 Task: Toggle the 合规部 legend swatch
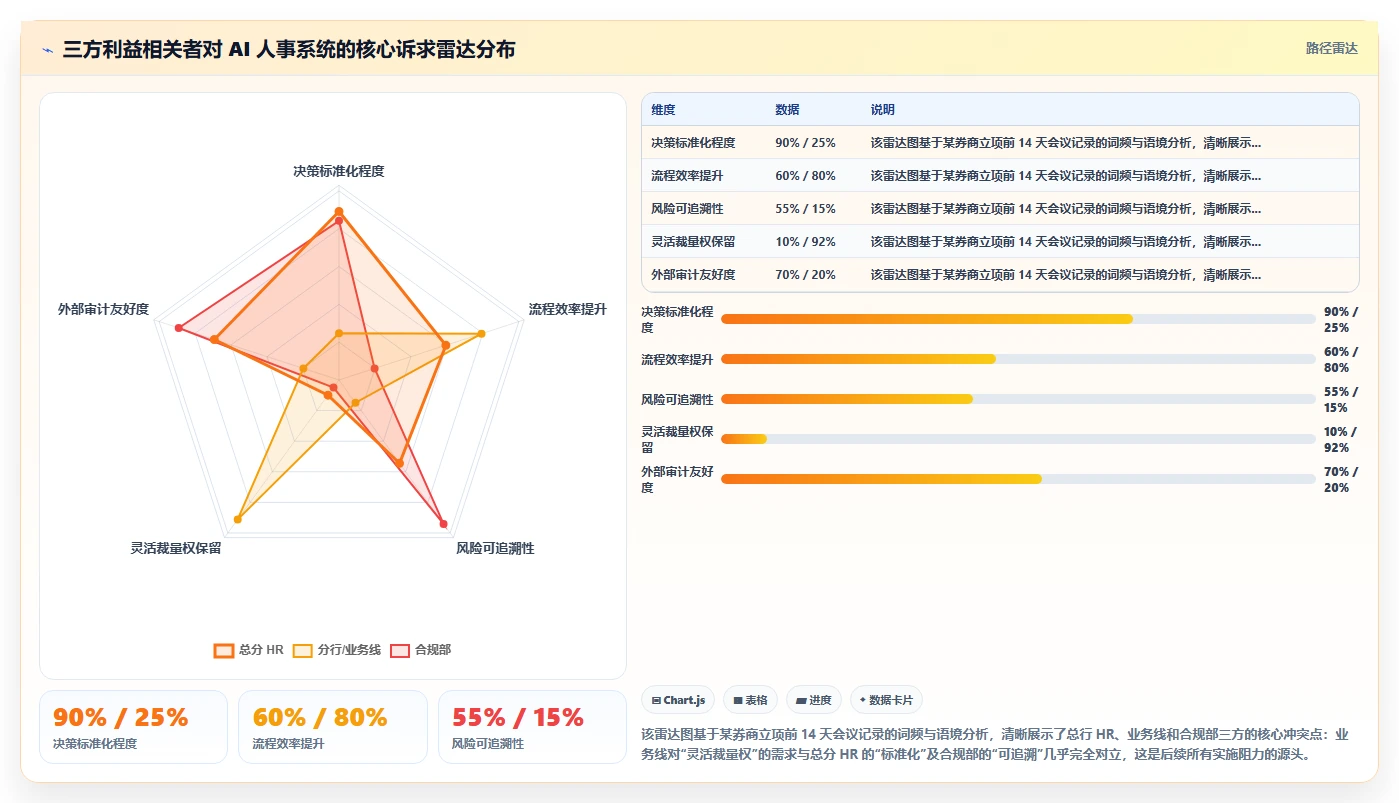click(x=400, y=650)
